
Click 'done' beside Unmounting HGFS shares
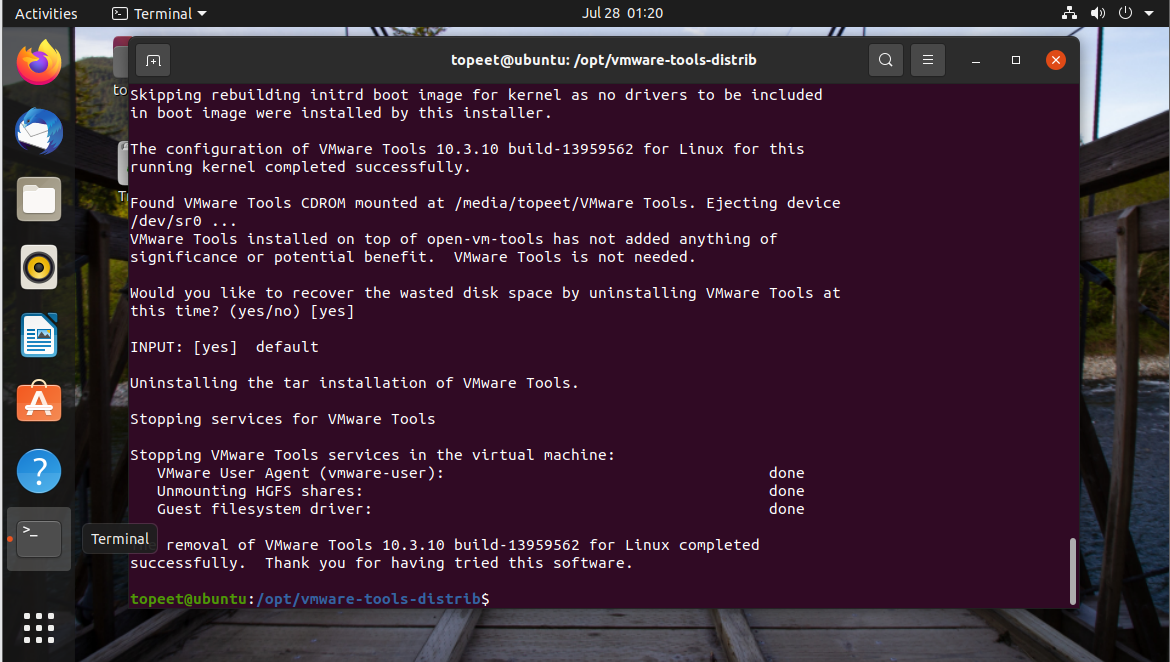tap(786, 491)
